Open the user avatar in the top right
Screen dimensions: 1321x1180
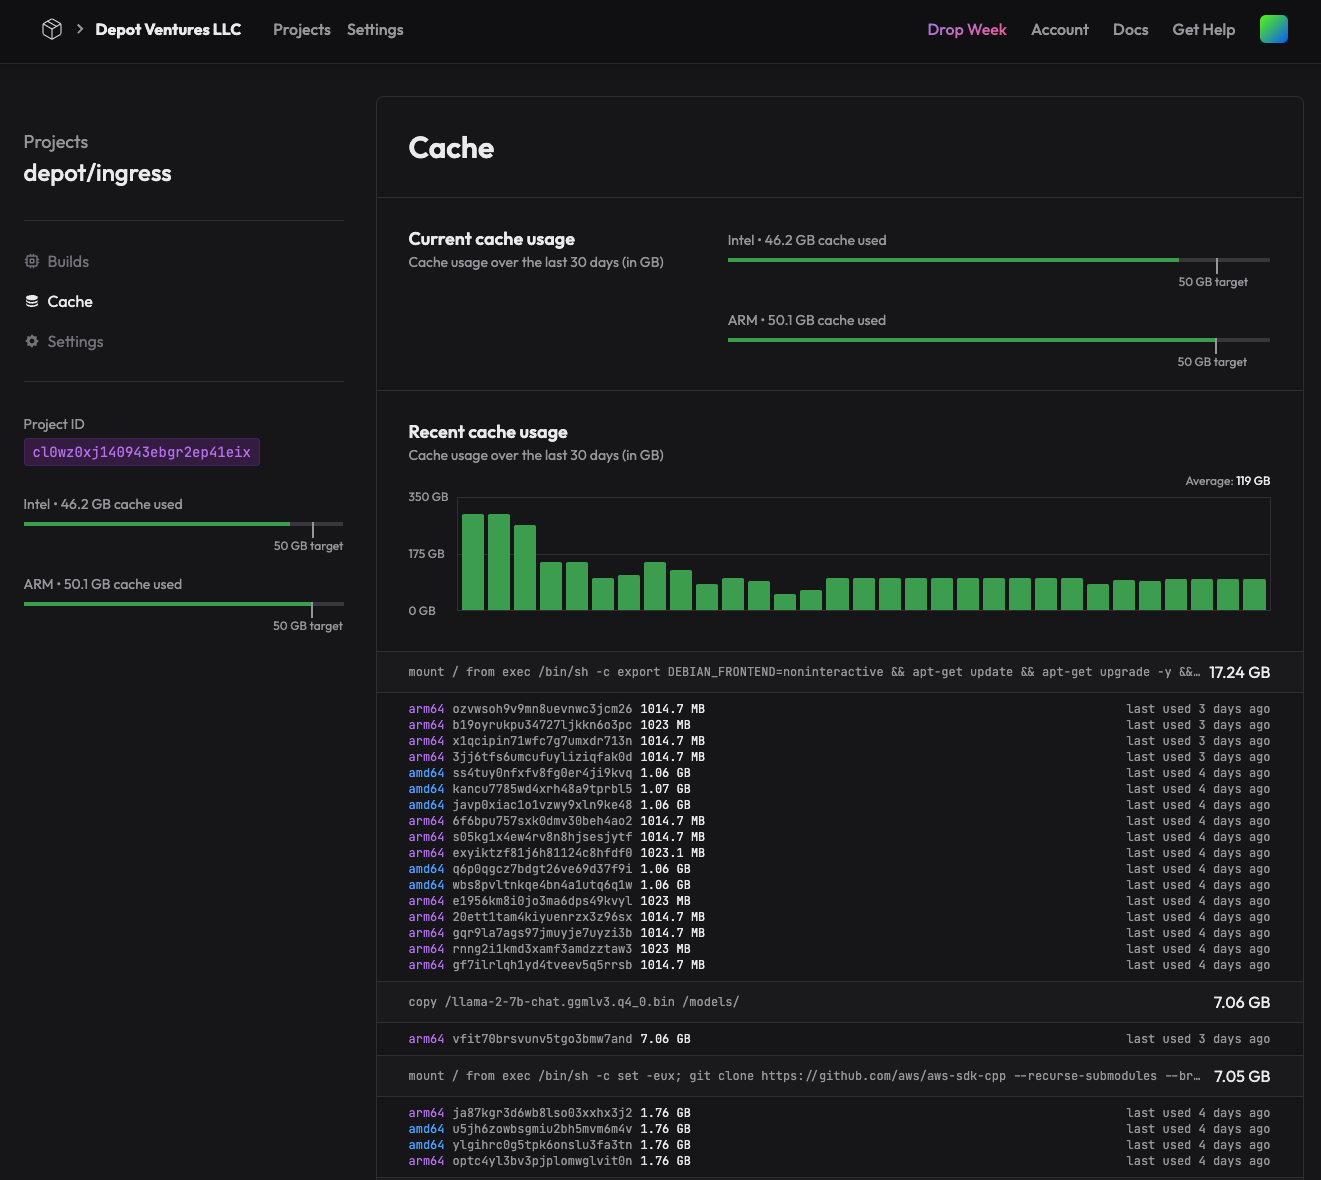(1273, 30)
